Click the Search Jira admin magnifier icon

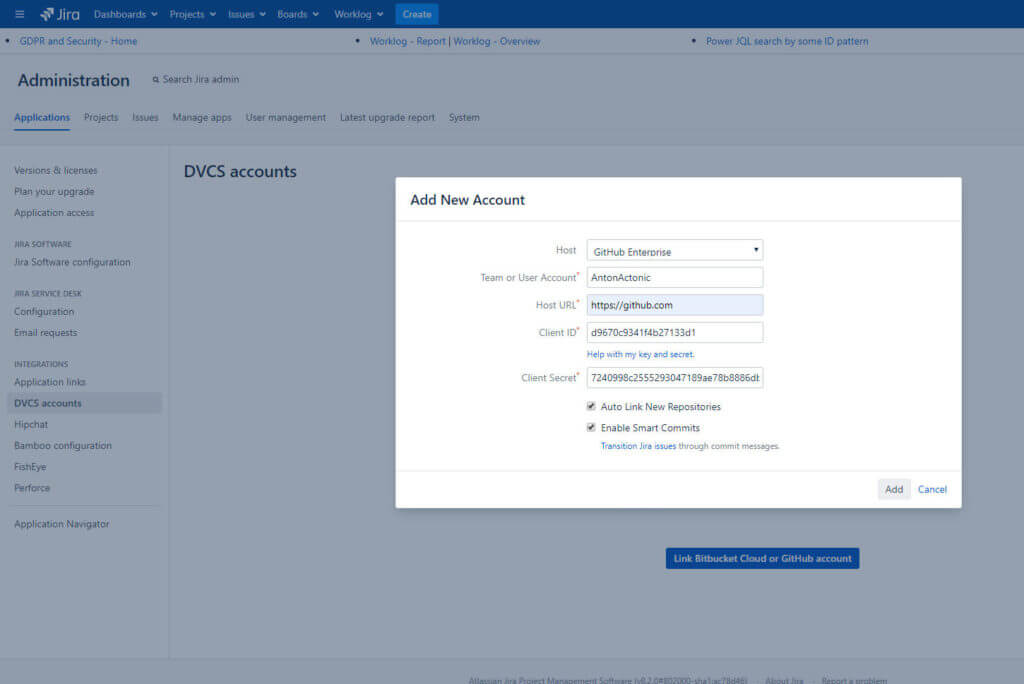click(155, 80)
